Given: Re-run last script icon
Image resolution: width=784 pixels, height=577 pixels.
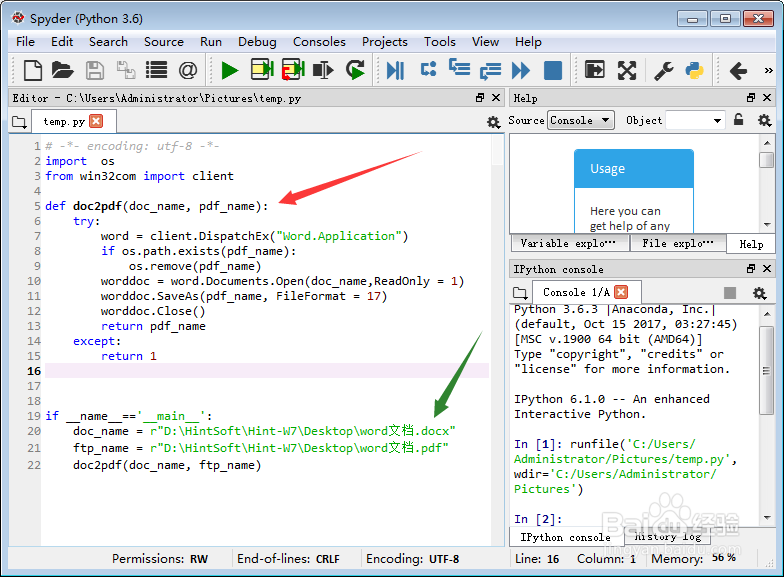Looking at the screenshot, I should pyautogui.click(x=355, y=70).
